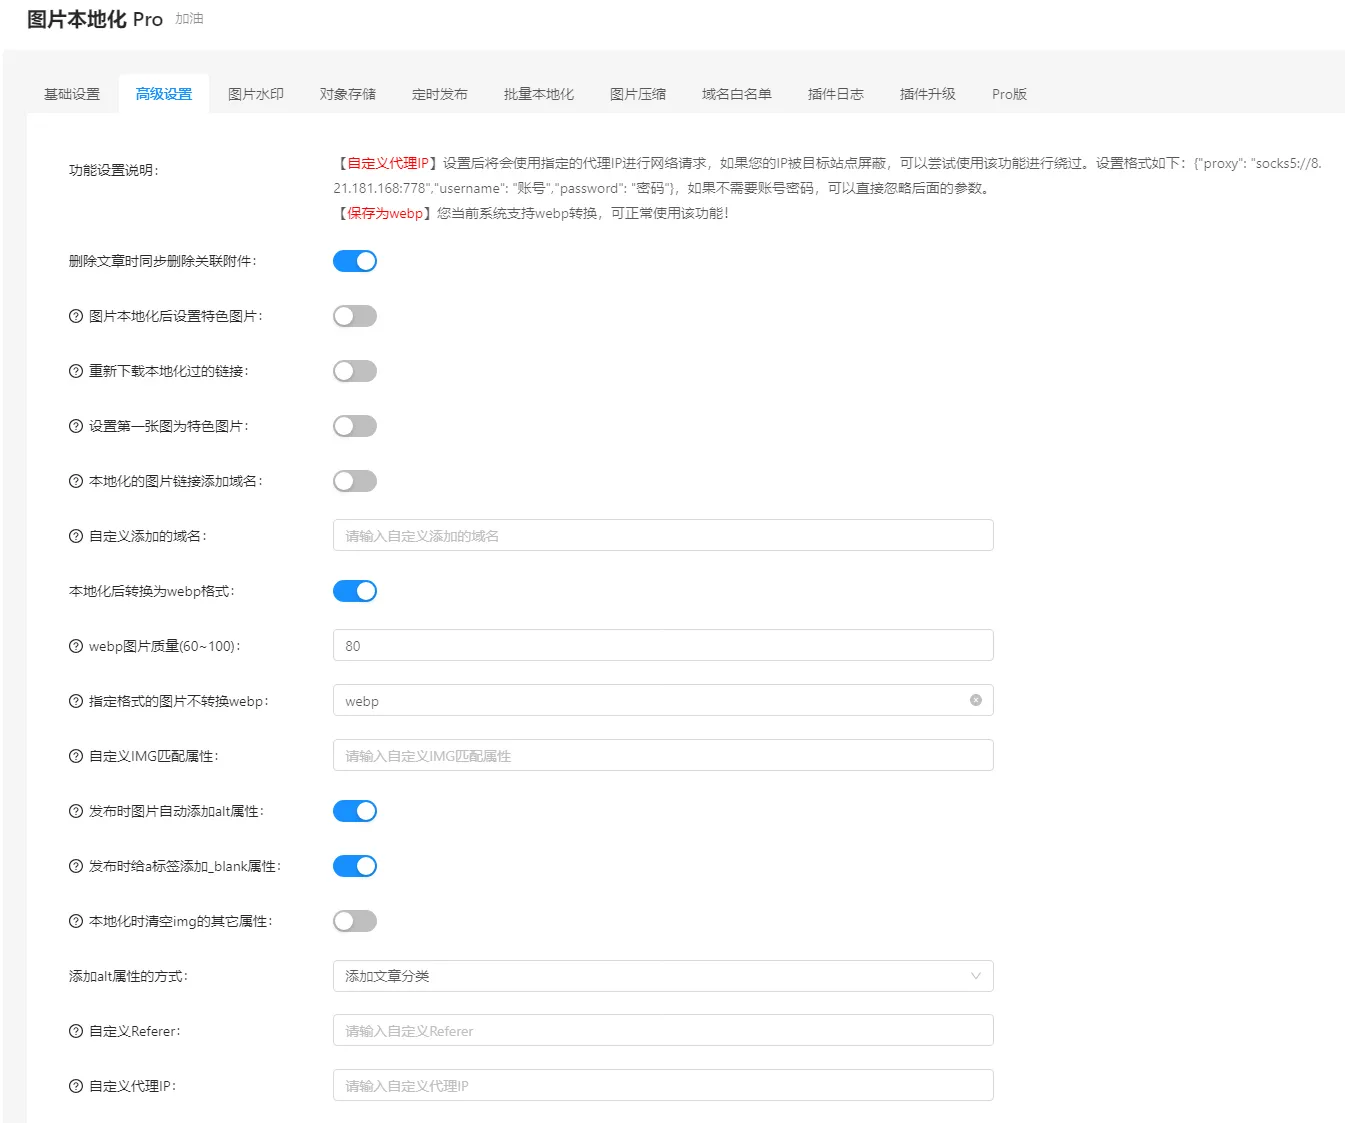
Task: Clear the webp exclusion field with X icon
Action: 975,700
